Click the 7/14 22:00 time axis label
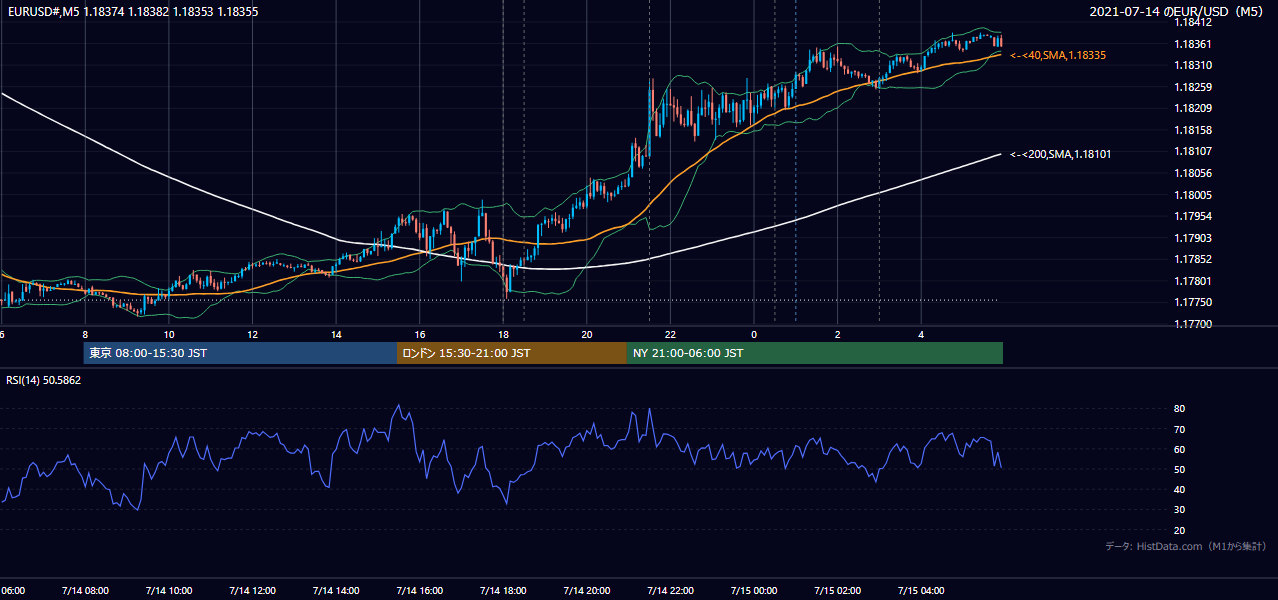 point(670,590)
